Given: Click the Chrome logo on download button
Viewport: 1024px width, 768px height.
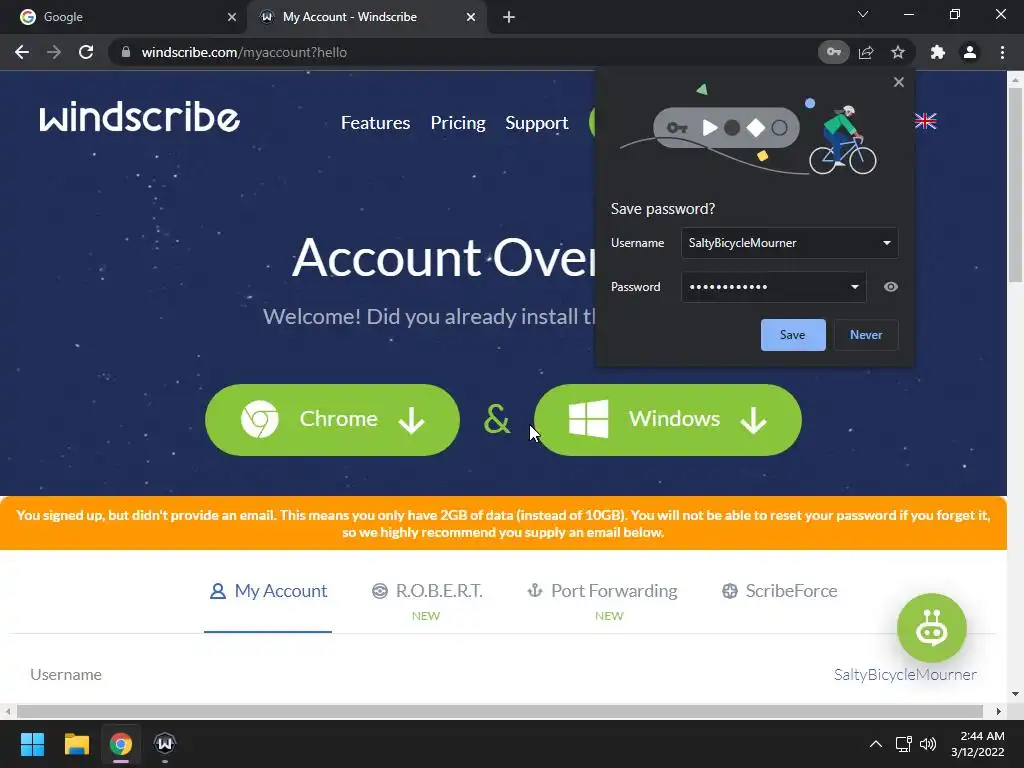Looking at the screenshot, I should pos(259,419).
